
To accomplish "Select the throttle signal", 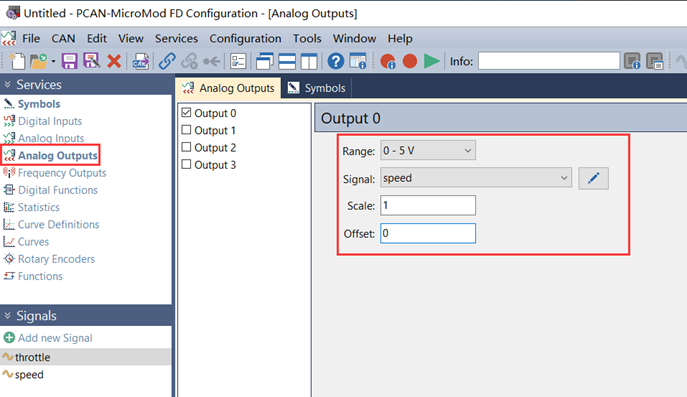I will [85, 357].
